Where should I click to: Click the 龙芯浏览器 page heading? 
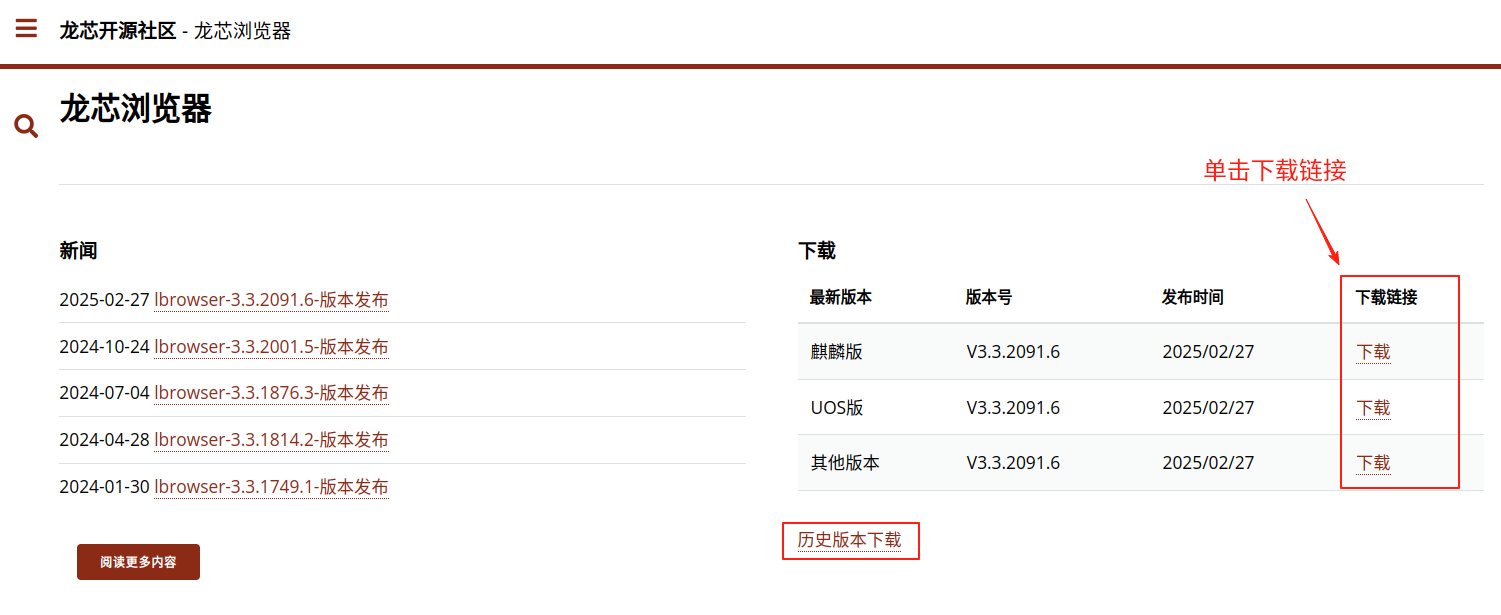[x=136, y=109]
